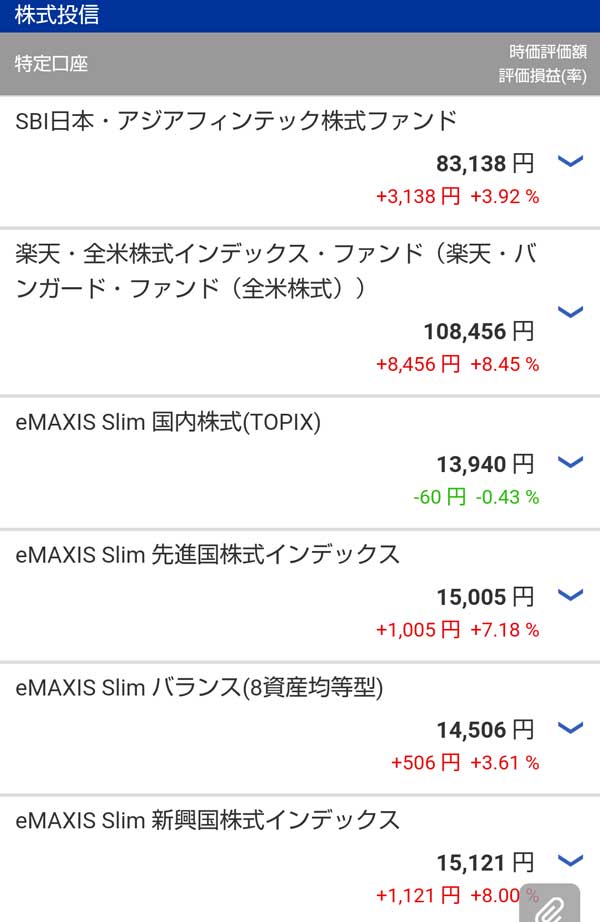The height and width of the screenshot is (922, 600).
Task: Expand eMAXIS Slim バランス(8資産均等型) chevron
Action: [x=569, y=728]
